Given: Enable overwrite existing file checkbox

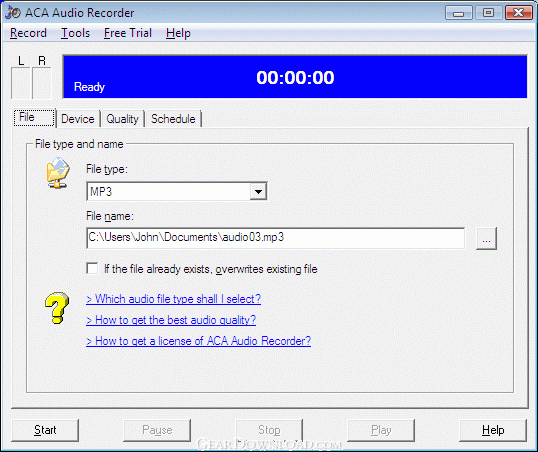Looking at the screenshot, I should 92,268.
